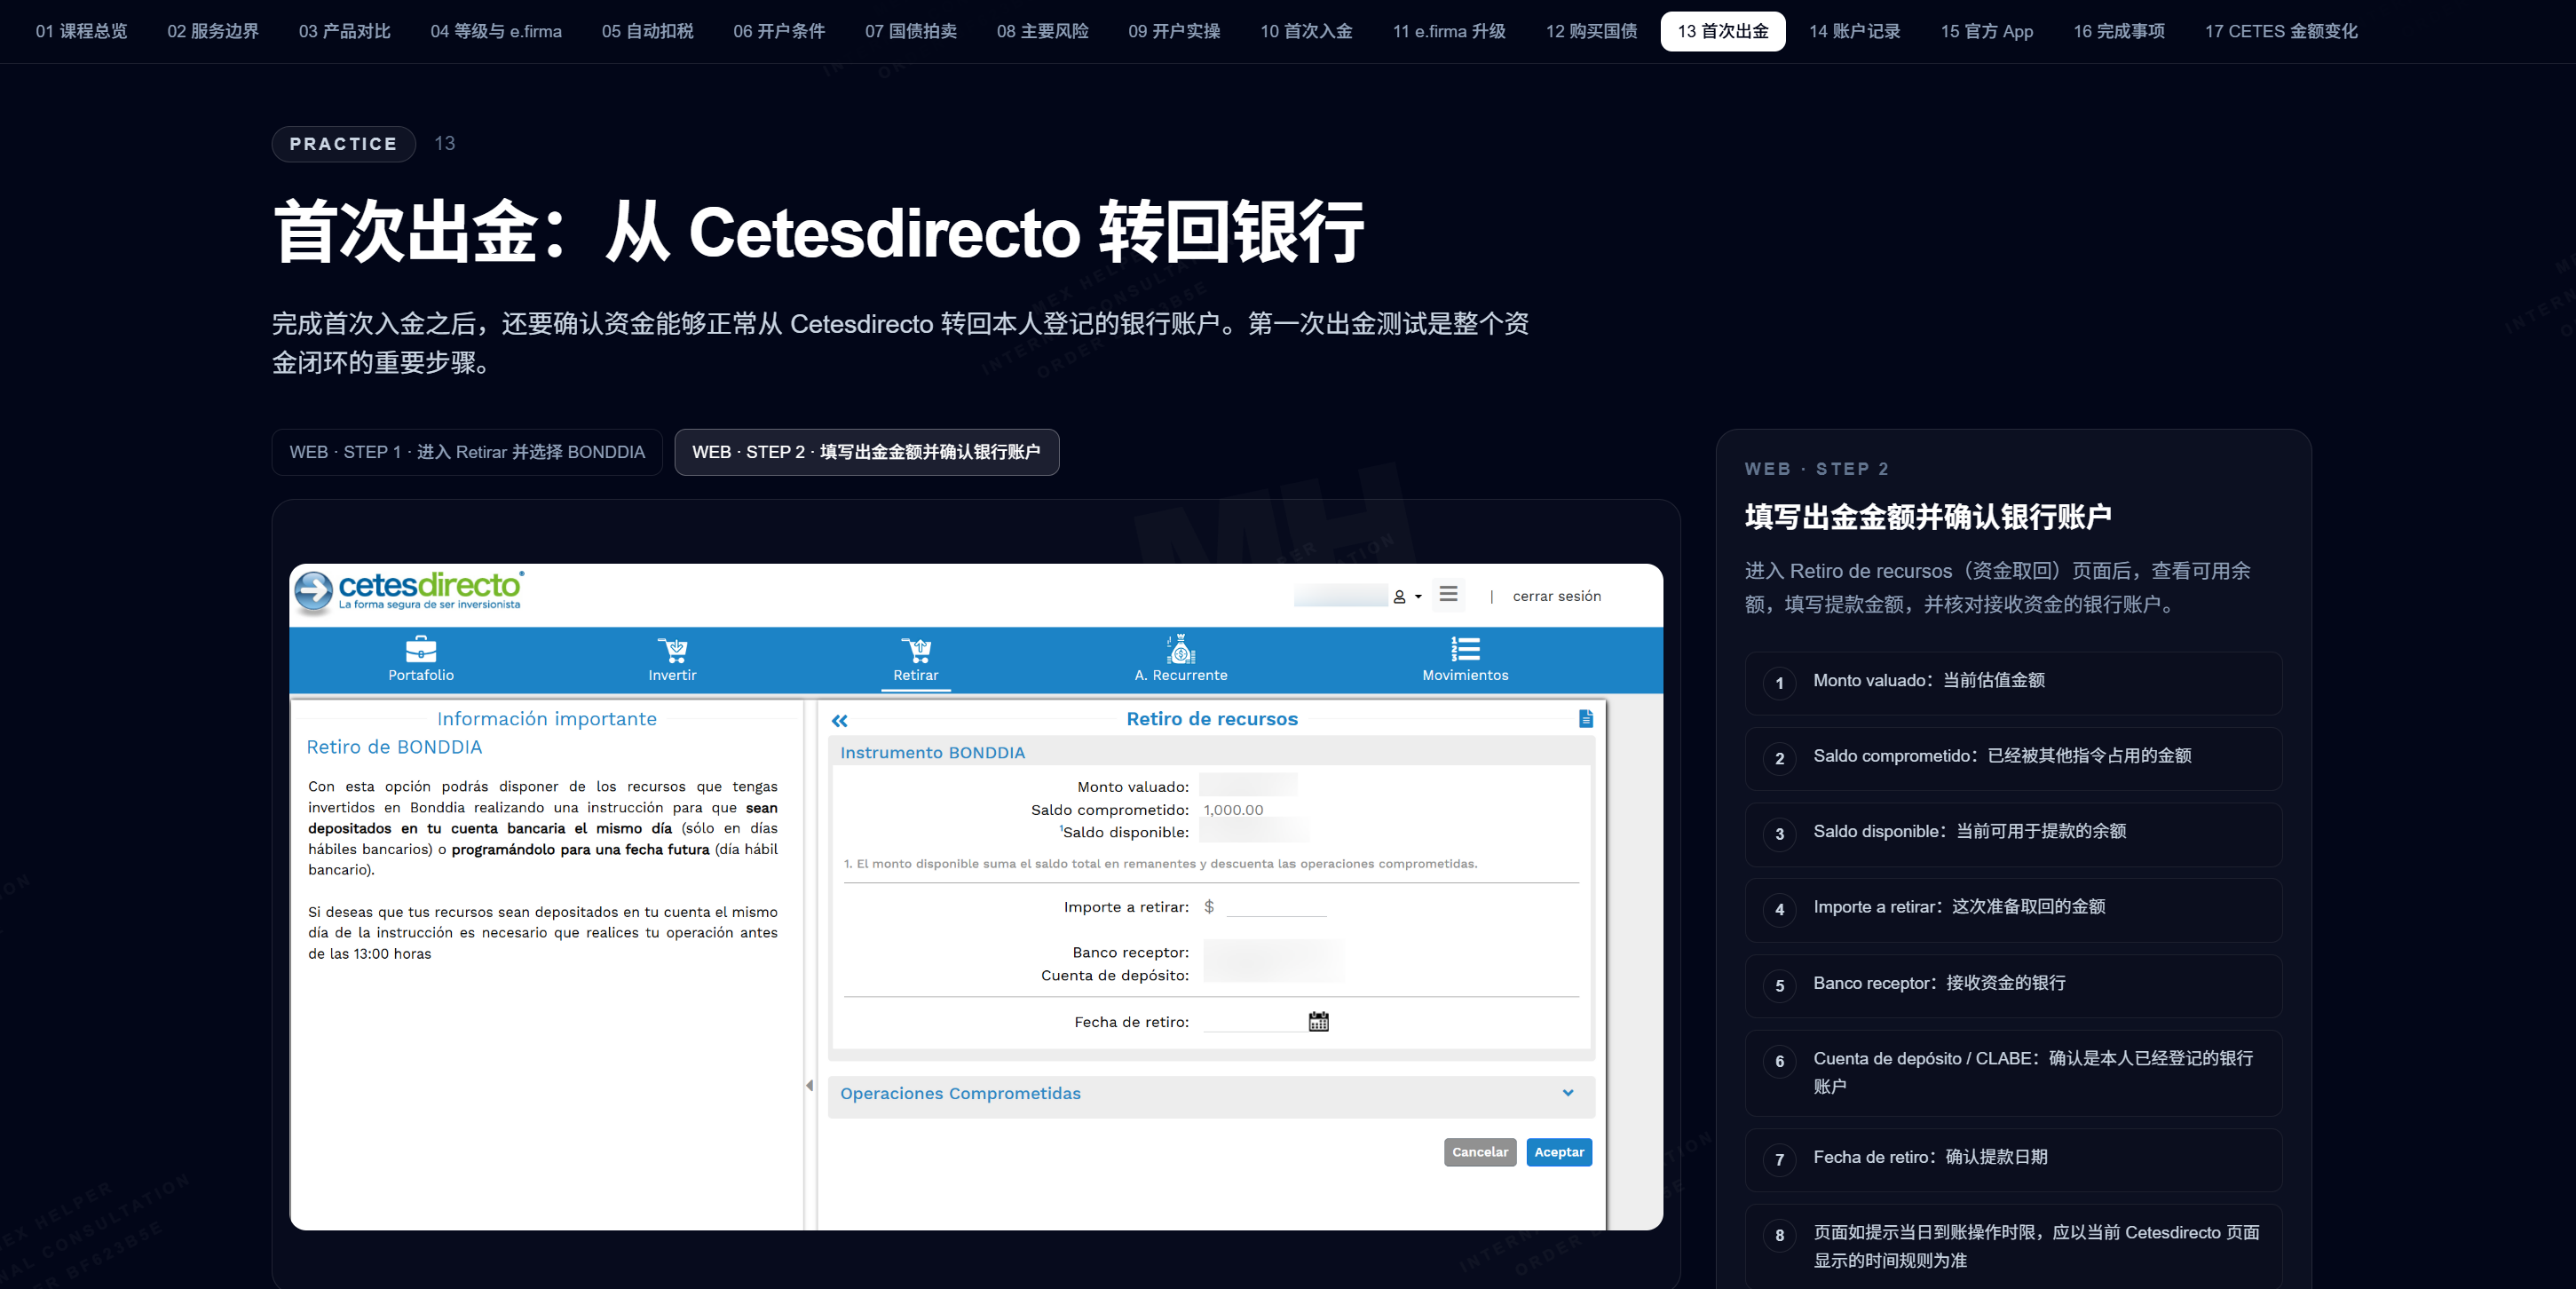The image size is (2576, 1289).
Task: Select step 7 Fecha de retiro item
Action: pyautogui.click(x=2013, y=1160)
